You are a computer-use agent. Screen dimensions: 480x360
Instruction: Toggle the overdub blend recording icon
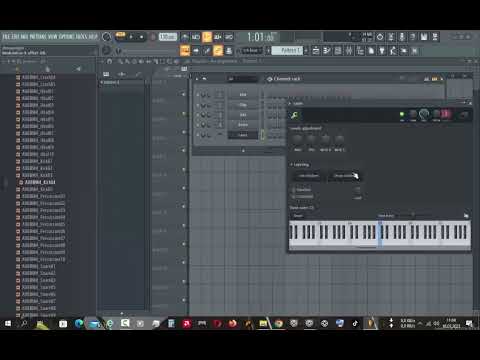click(x=218, y=37)
